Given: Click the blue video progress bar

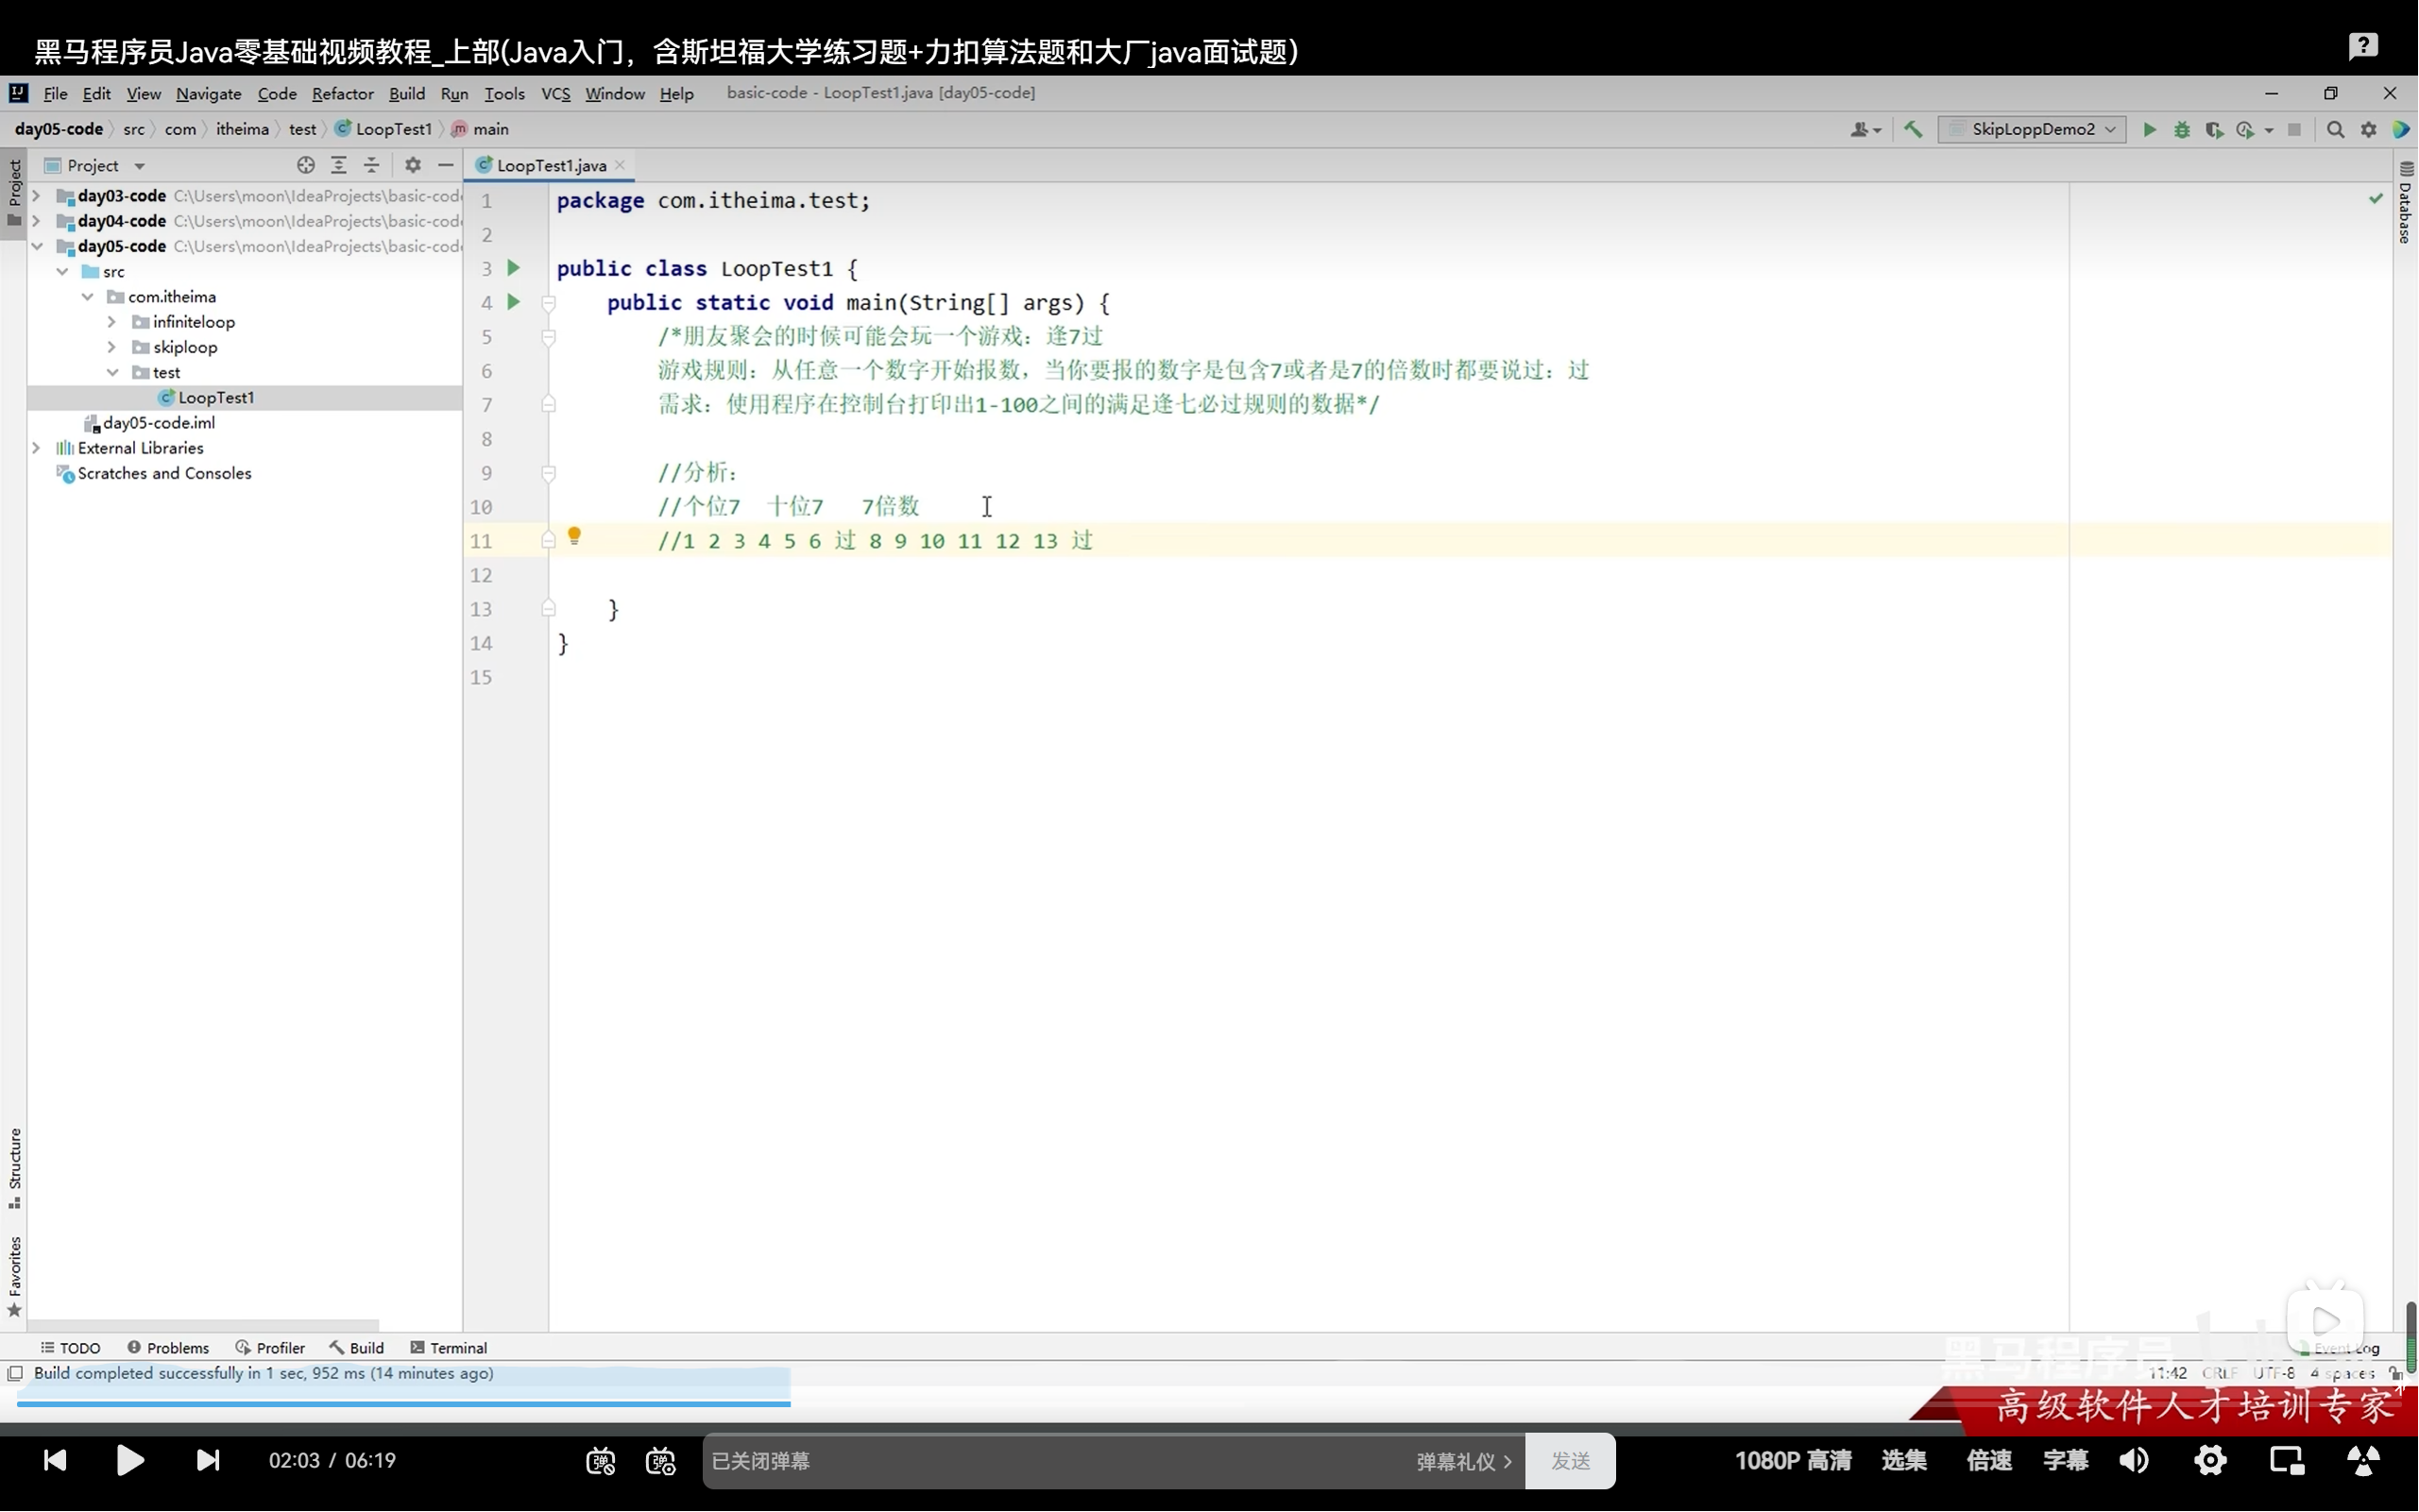Looking at the screenshot, I should [x=400, y=1404].
